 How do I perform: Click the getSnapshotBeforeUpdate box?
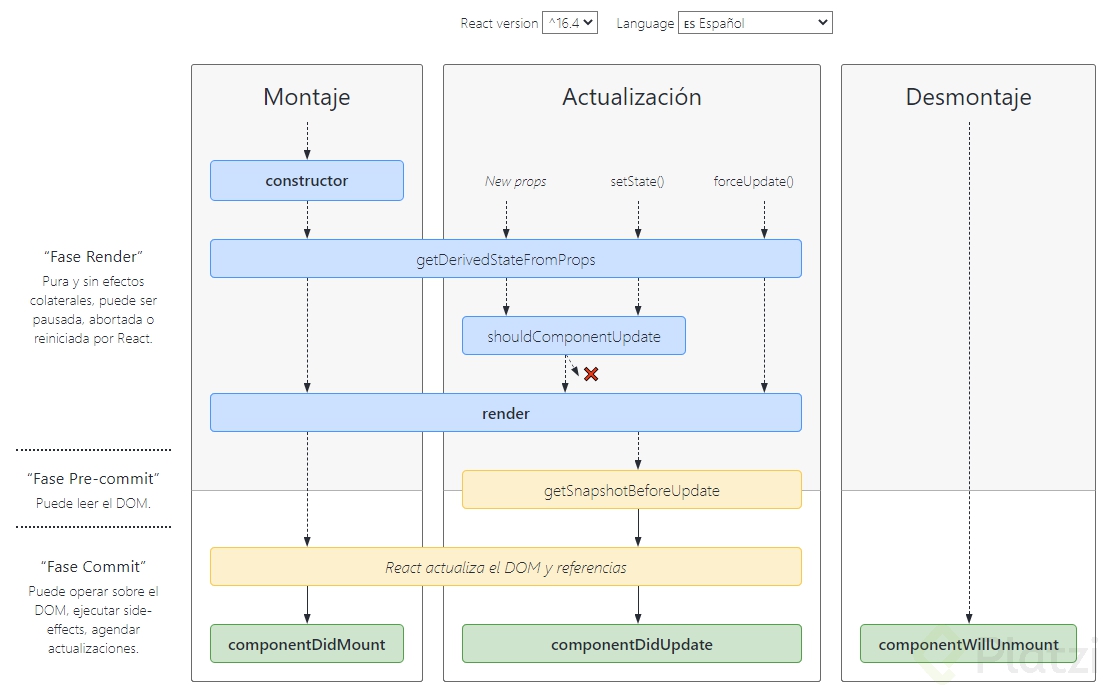(x=631, y=490)
